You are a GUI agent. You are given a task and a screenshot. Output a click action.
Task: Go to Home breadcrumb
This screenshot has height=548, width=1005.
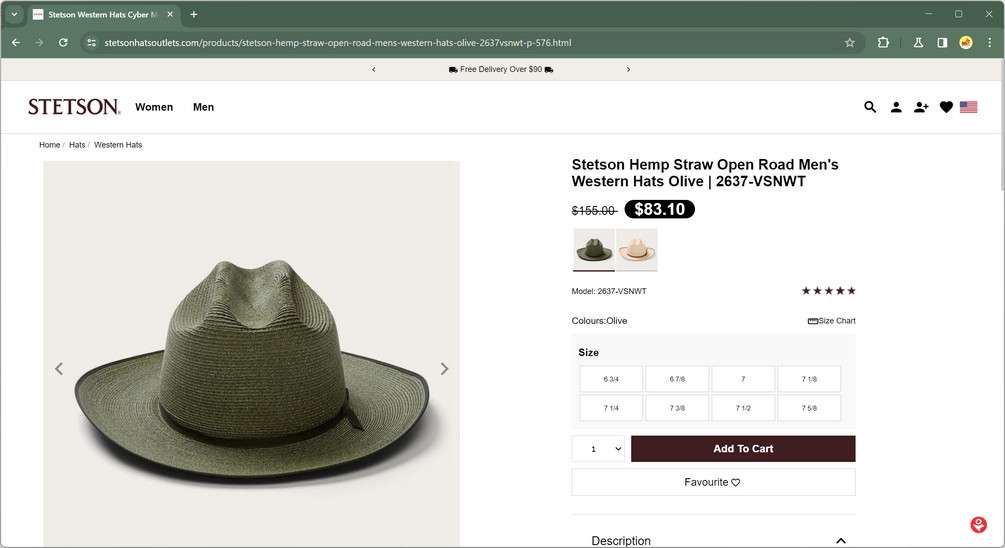click(x=49, y=145)
